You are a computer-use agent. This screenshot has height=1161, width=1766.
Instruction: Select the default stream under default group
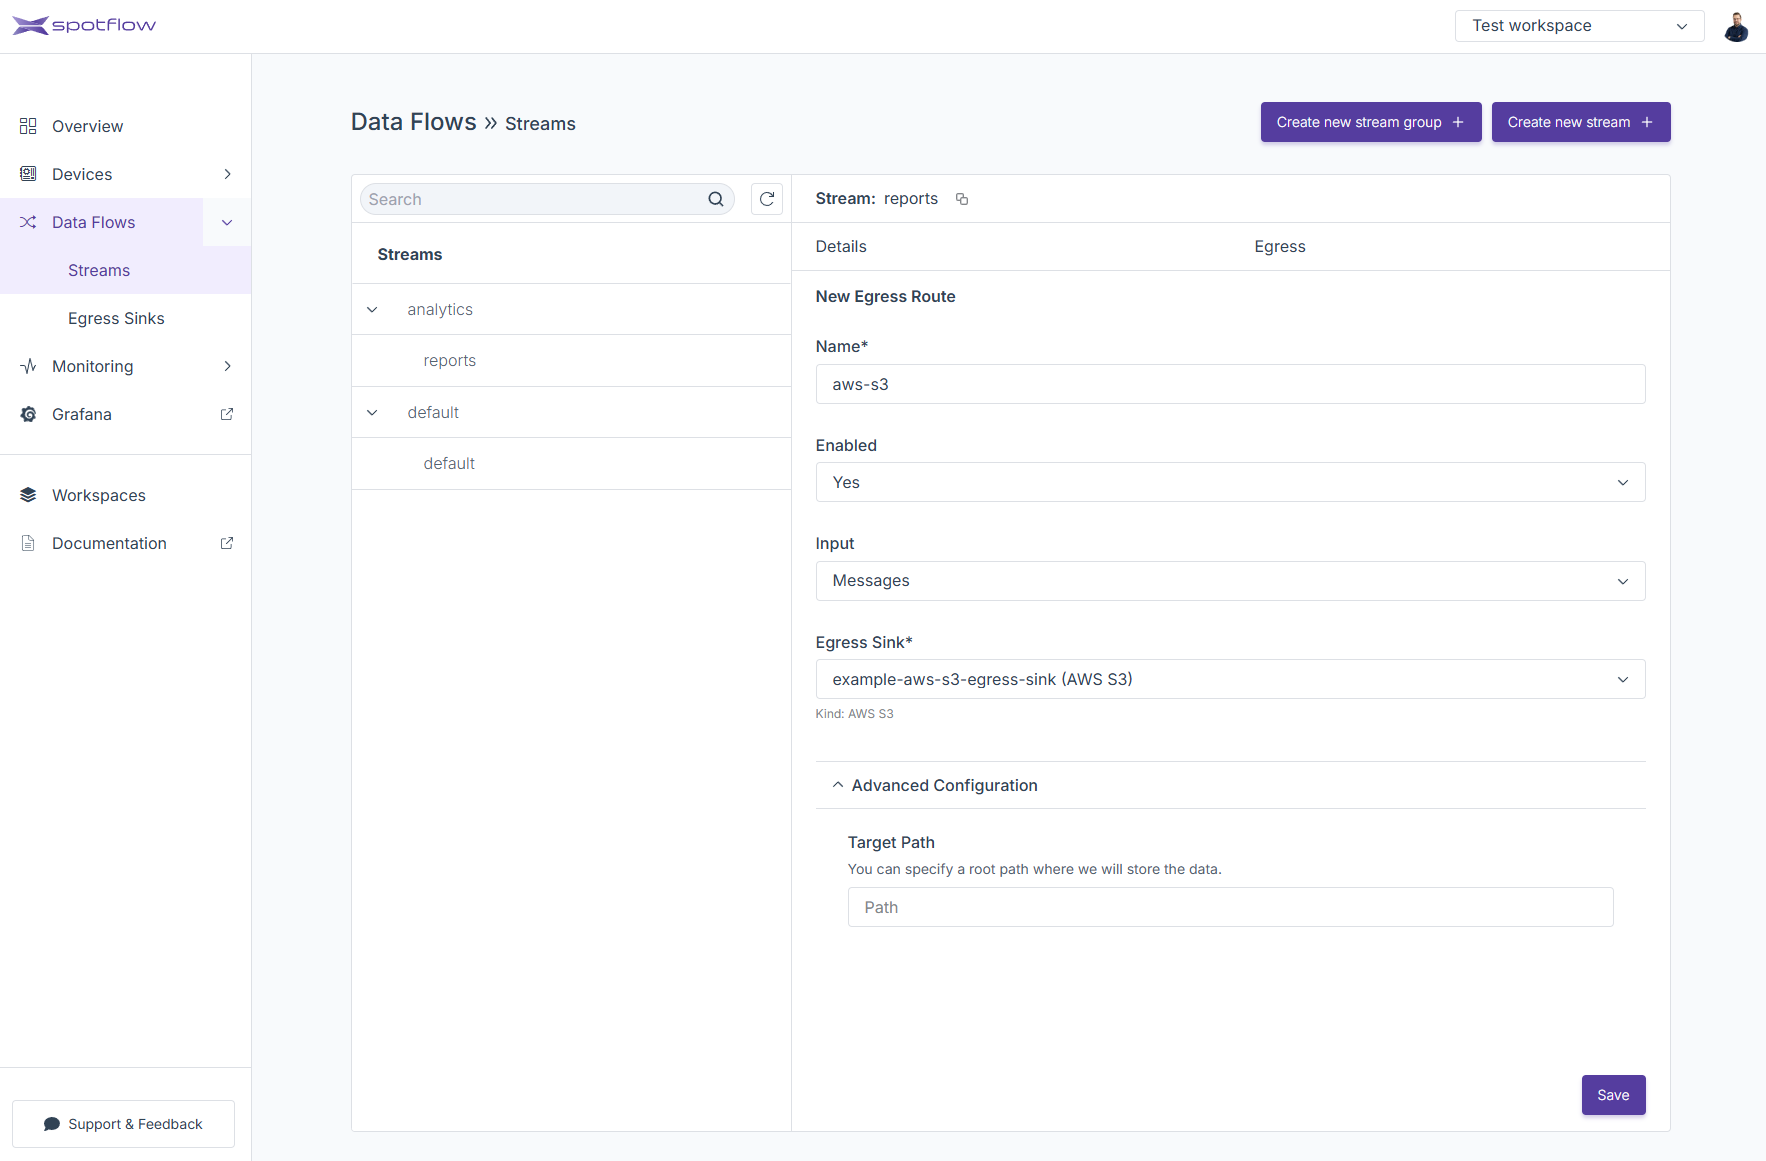click(571, 464)
